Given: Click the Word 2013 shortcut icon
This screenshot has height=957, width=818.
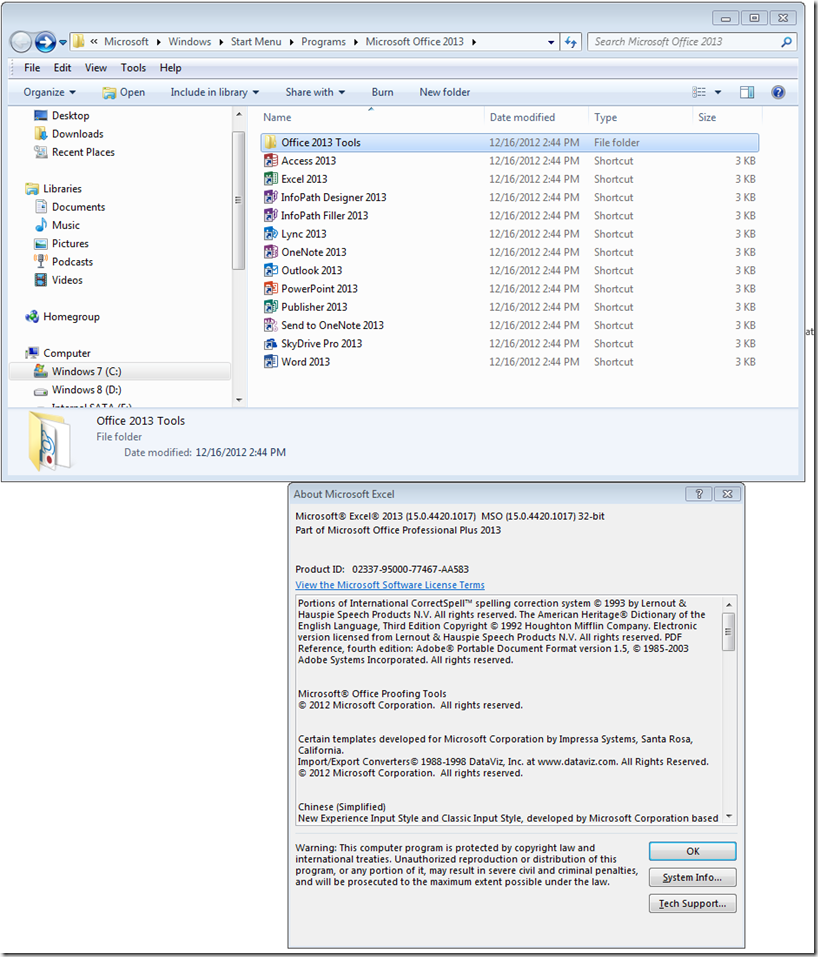Looking at the screenshot, I should pos(270,362).
